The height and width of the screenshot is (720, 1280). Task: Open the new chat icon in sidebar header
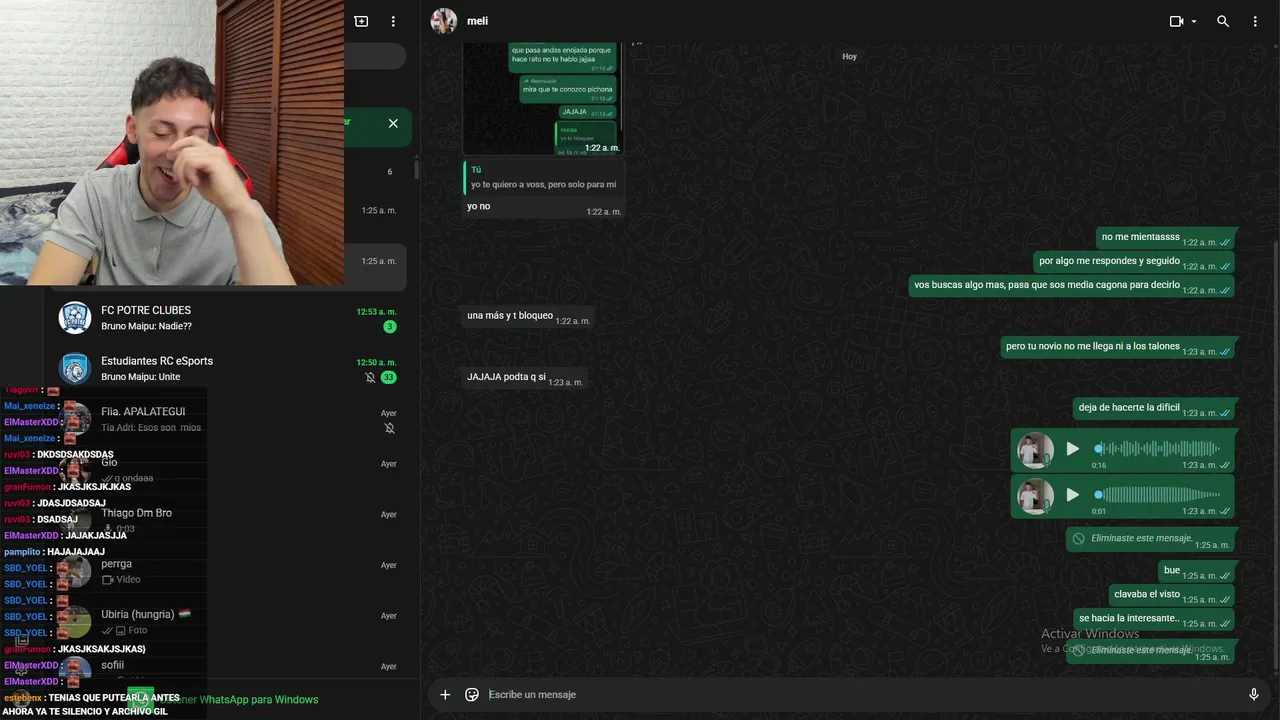click(361, 21)
